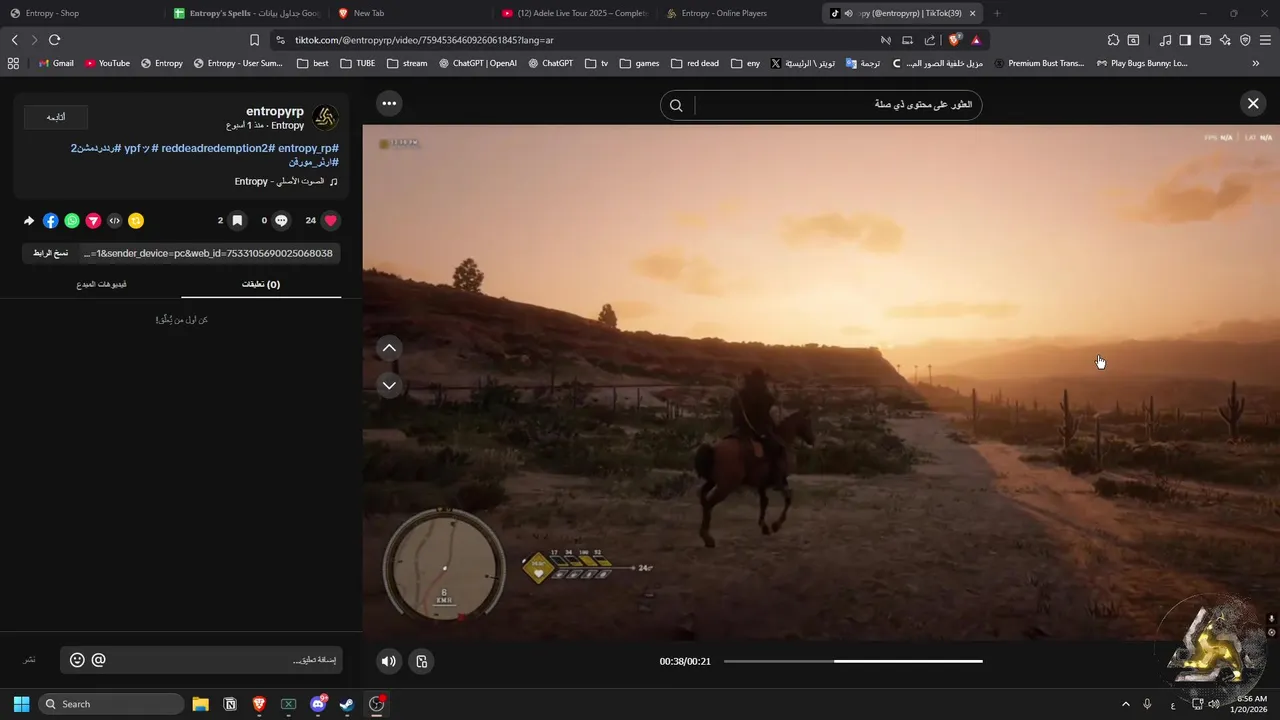
Task: Go to the previous video
Action: [389, 348]
